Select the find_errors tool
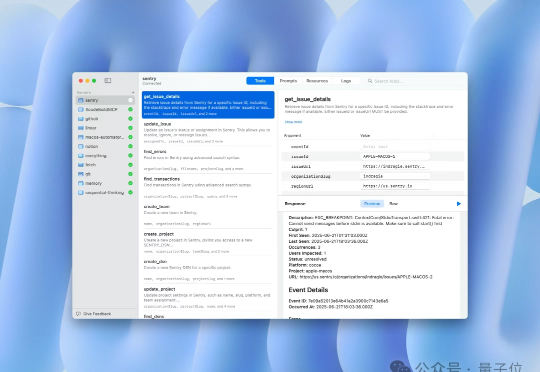This screenshot has height=372, width=540. point(208,160)
